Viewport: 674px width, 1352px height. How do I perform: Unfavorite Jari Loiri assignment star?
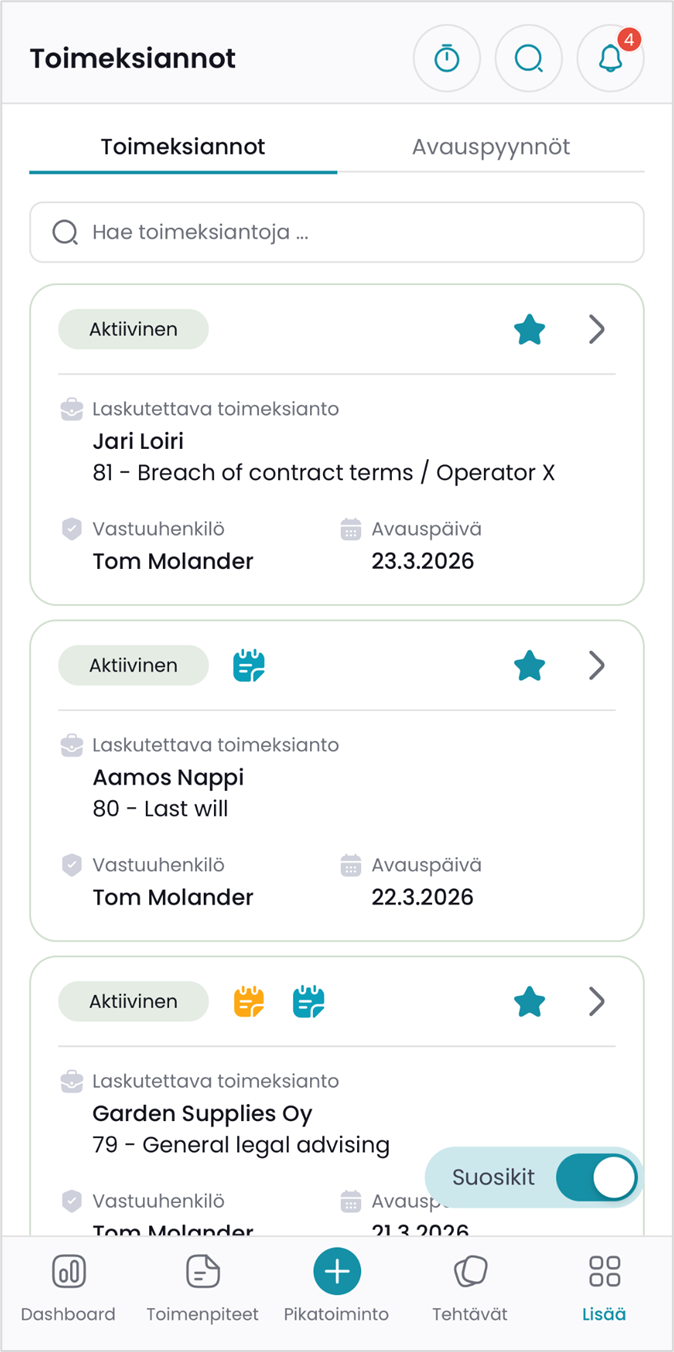[x=529, y=329]
